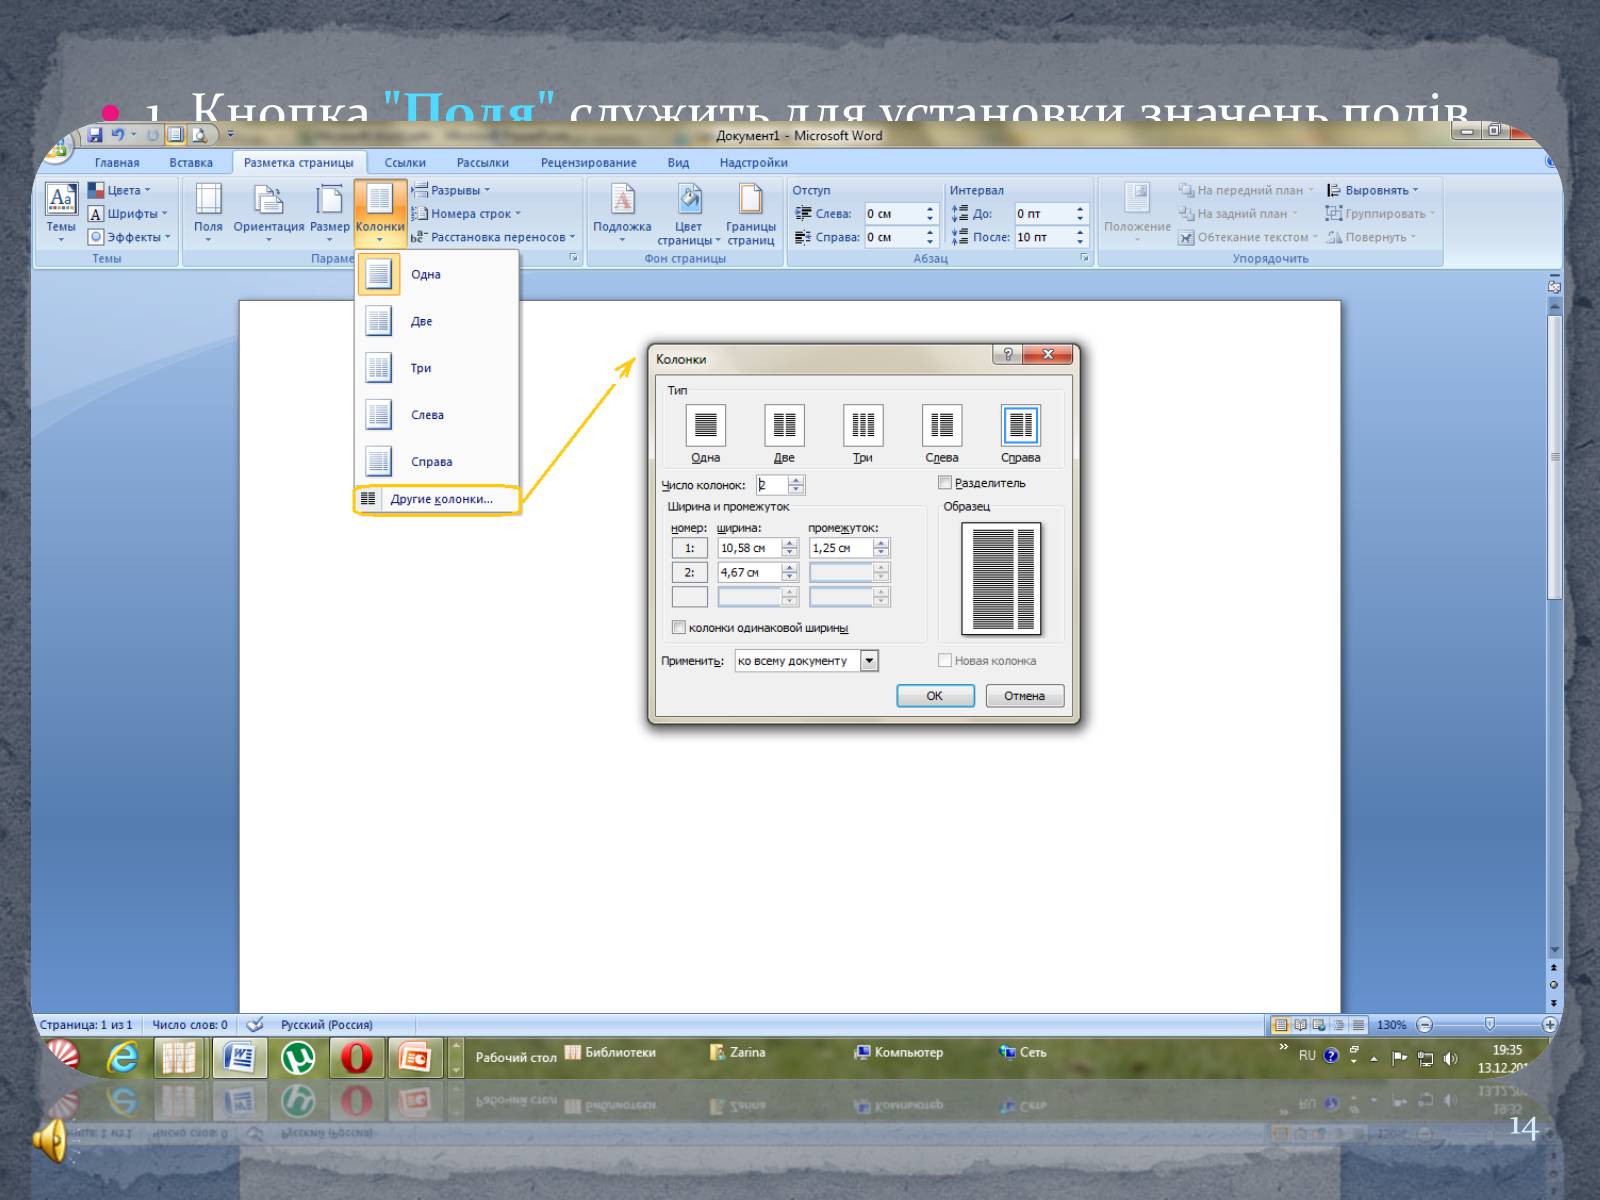Click column 1 ширина field 10,58 см
The height and width of the screenshot is (1200, 1600).
(x=750, y=548)
